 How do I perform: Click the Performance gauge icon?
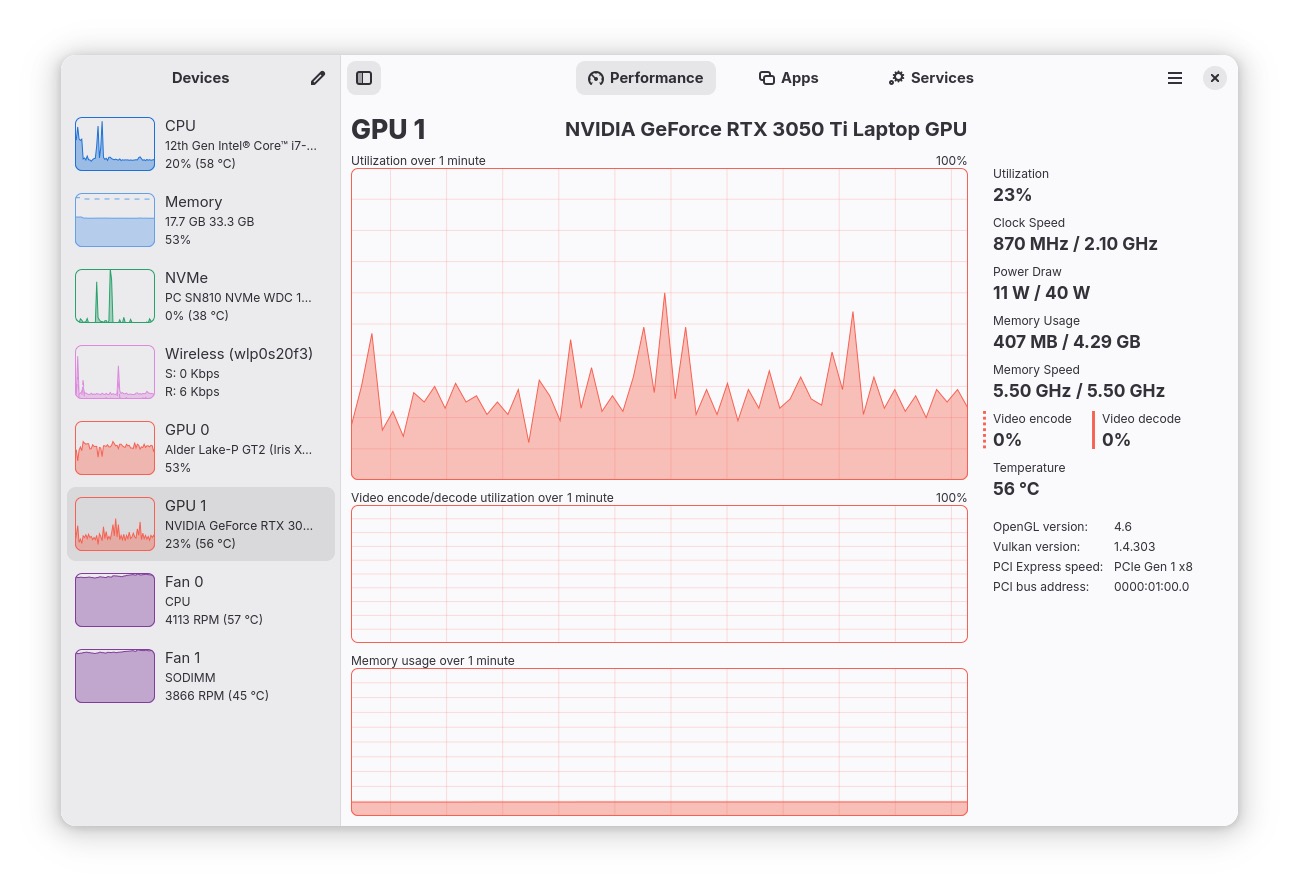tap(596, 78)
